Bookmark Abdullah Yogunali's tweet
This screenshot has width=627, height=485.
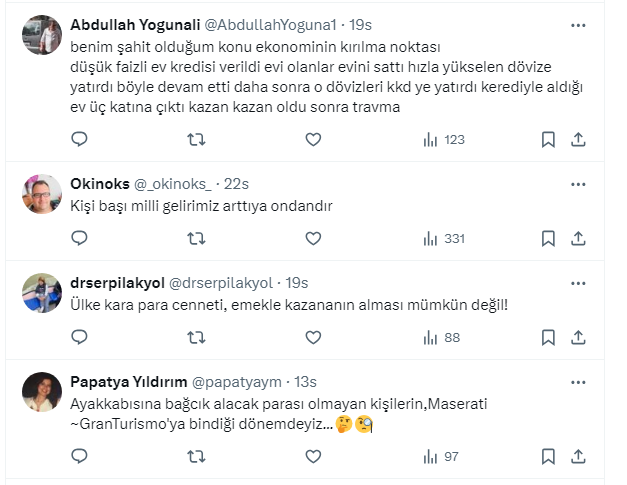coord(548,140)
